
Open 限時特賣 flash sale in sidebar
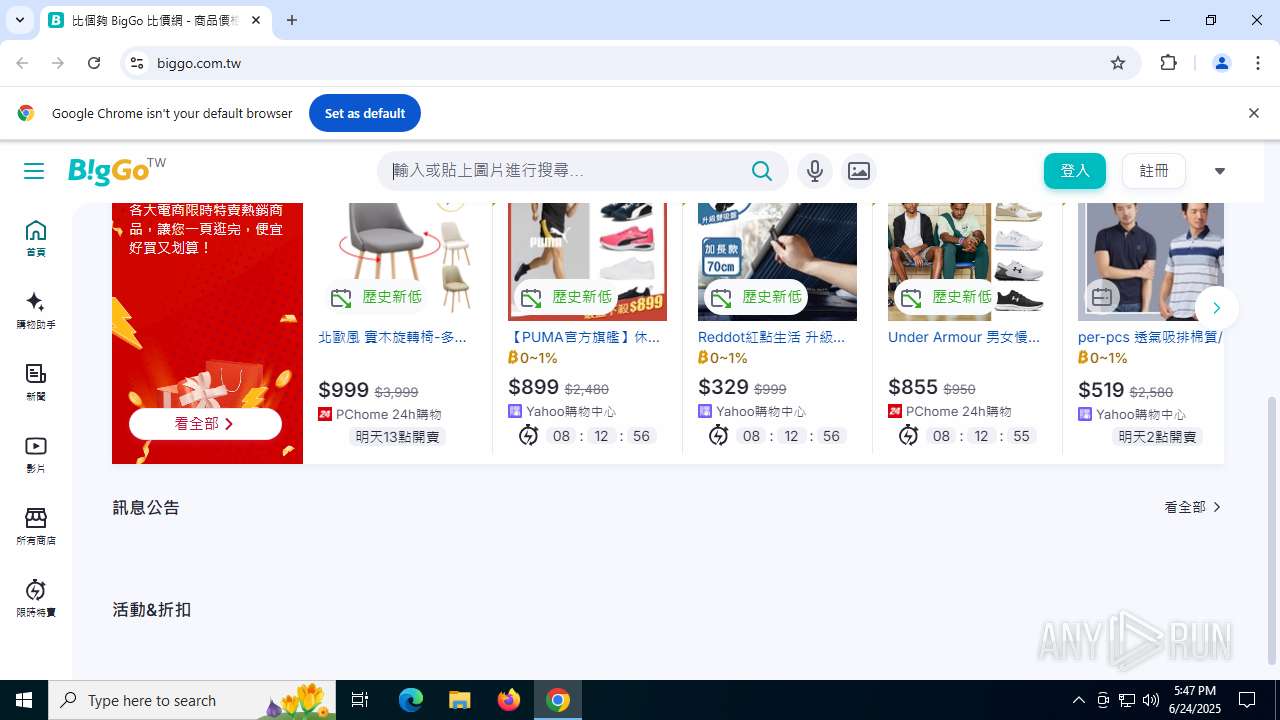point(36,599)
